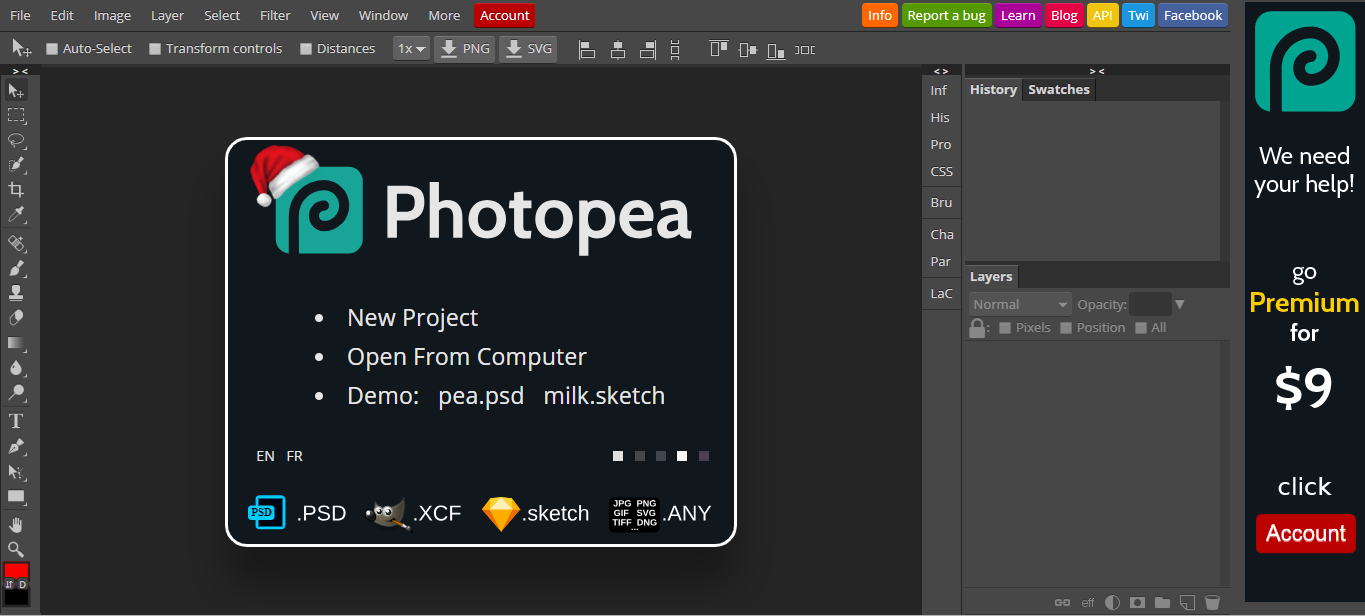Click Open From Computer
Screen dimensions: 1365x616
(467, 357)
